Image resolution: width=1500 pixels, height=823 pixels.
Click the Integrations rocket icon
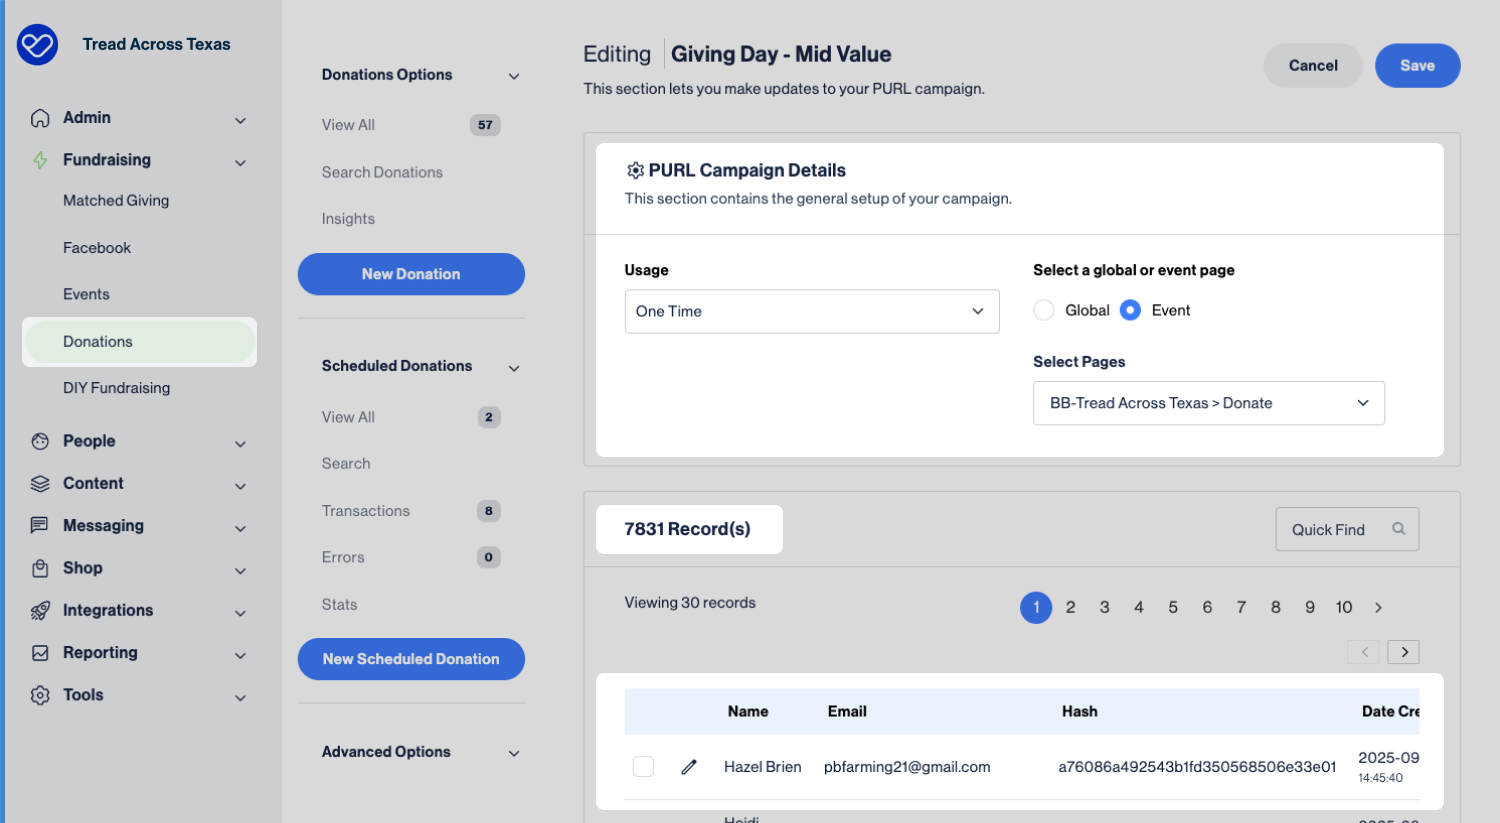tap(40, 610)
